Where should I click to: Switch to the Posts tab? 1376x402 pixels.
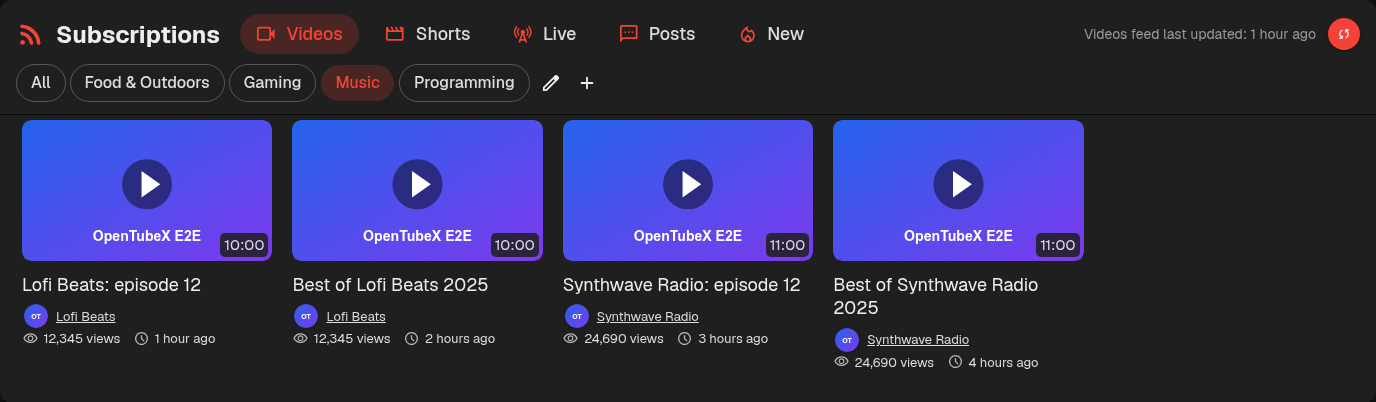(657, 34)
